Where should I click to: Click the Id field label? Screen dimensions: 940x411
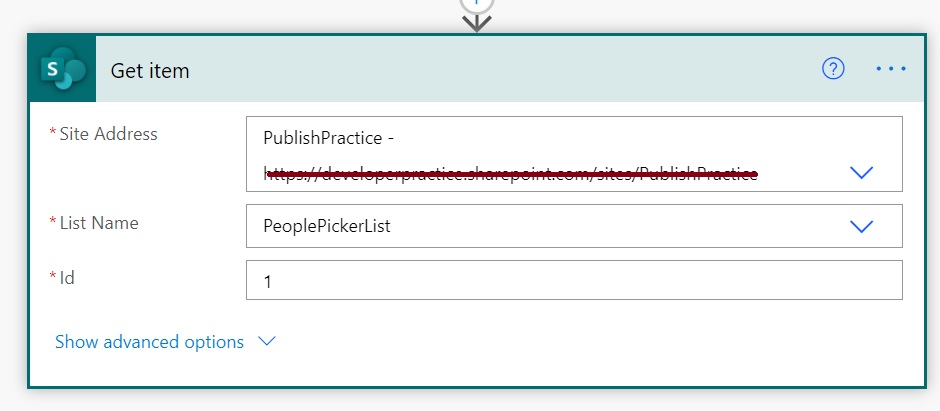pos(67,278)
